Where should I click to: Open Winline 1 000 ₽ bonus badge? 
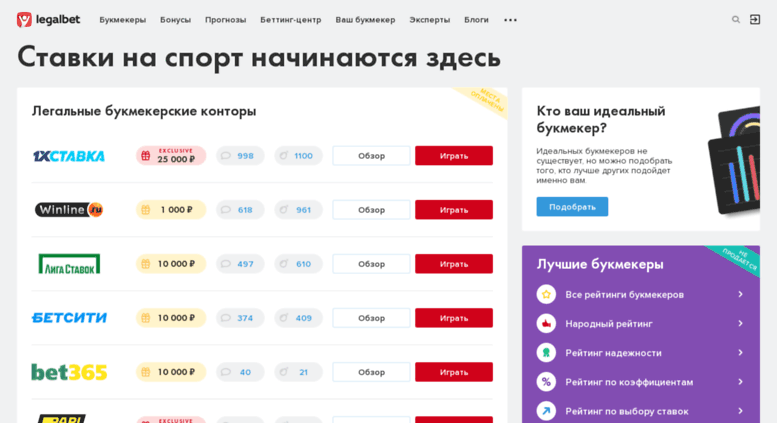point(171,210)
